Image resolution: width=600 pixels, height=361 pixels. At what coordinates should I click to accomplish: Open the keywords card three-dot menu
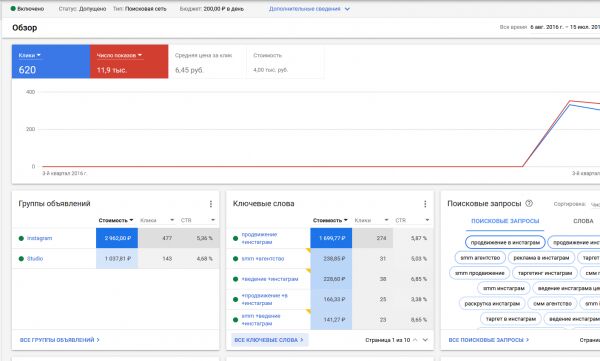pyautogui.click(x=425, y=204)
